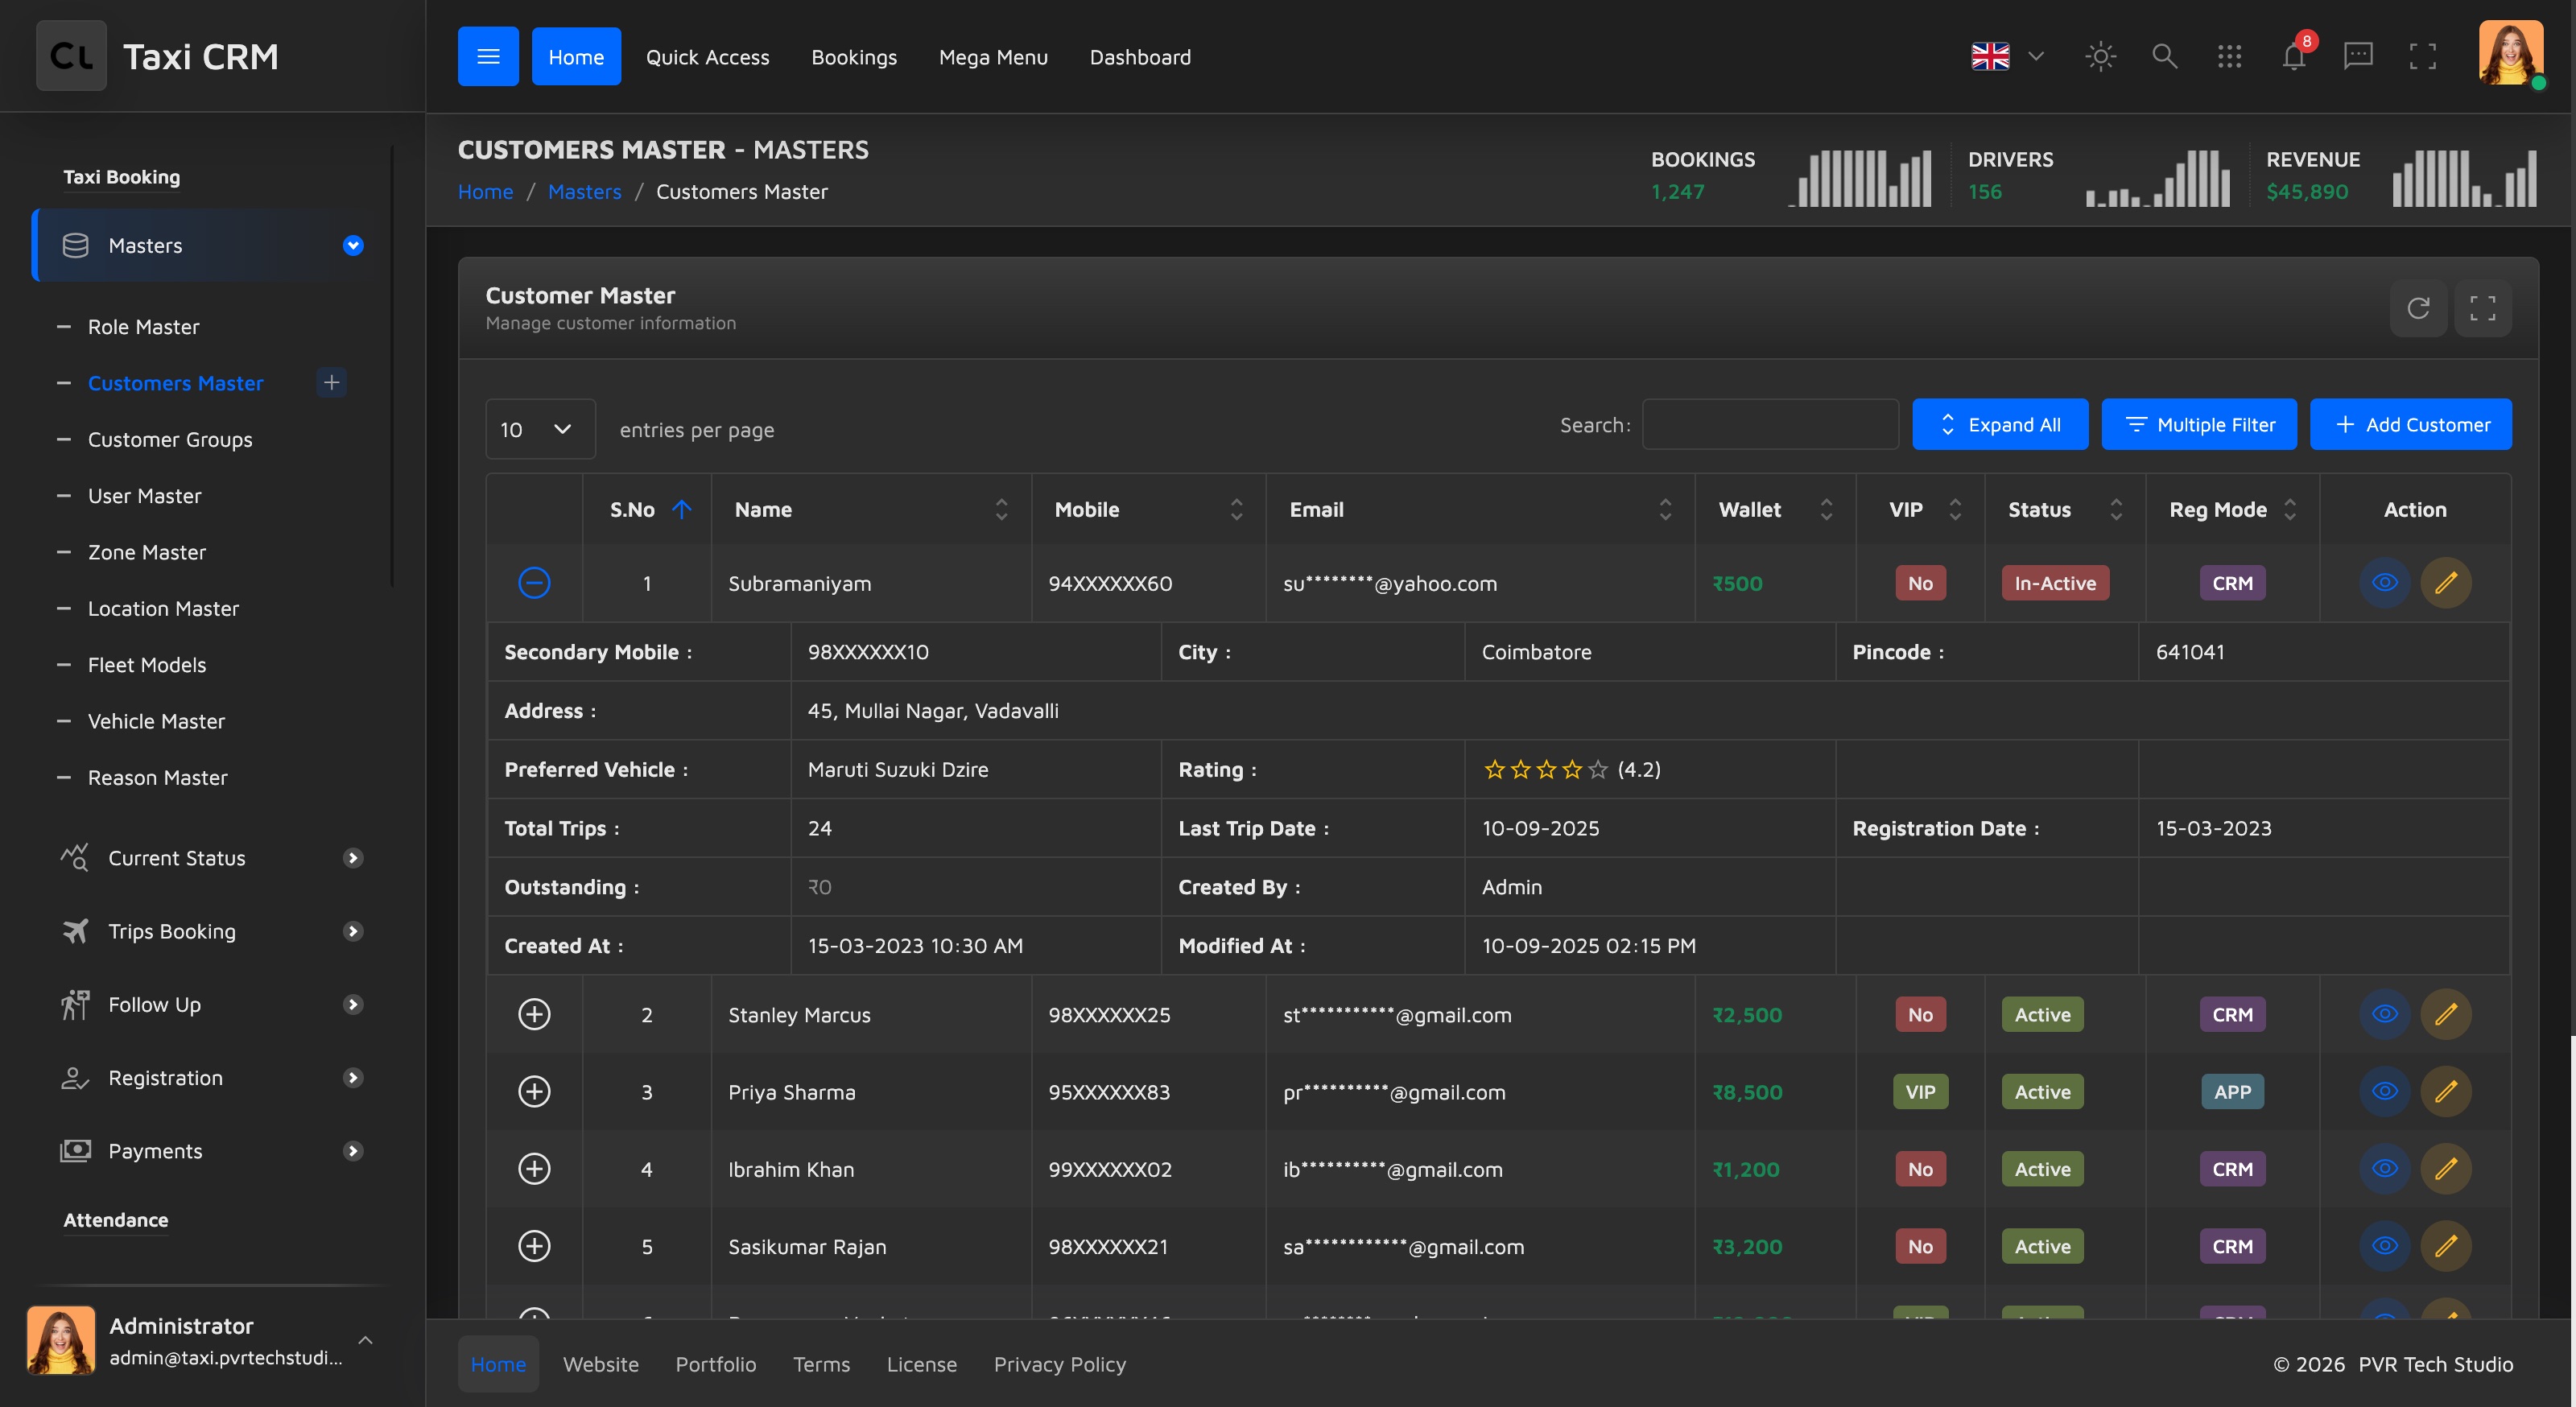Click the Current Status chart icon

coord(75,858)
